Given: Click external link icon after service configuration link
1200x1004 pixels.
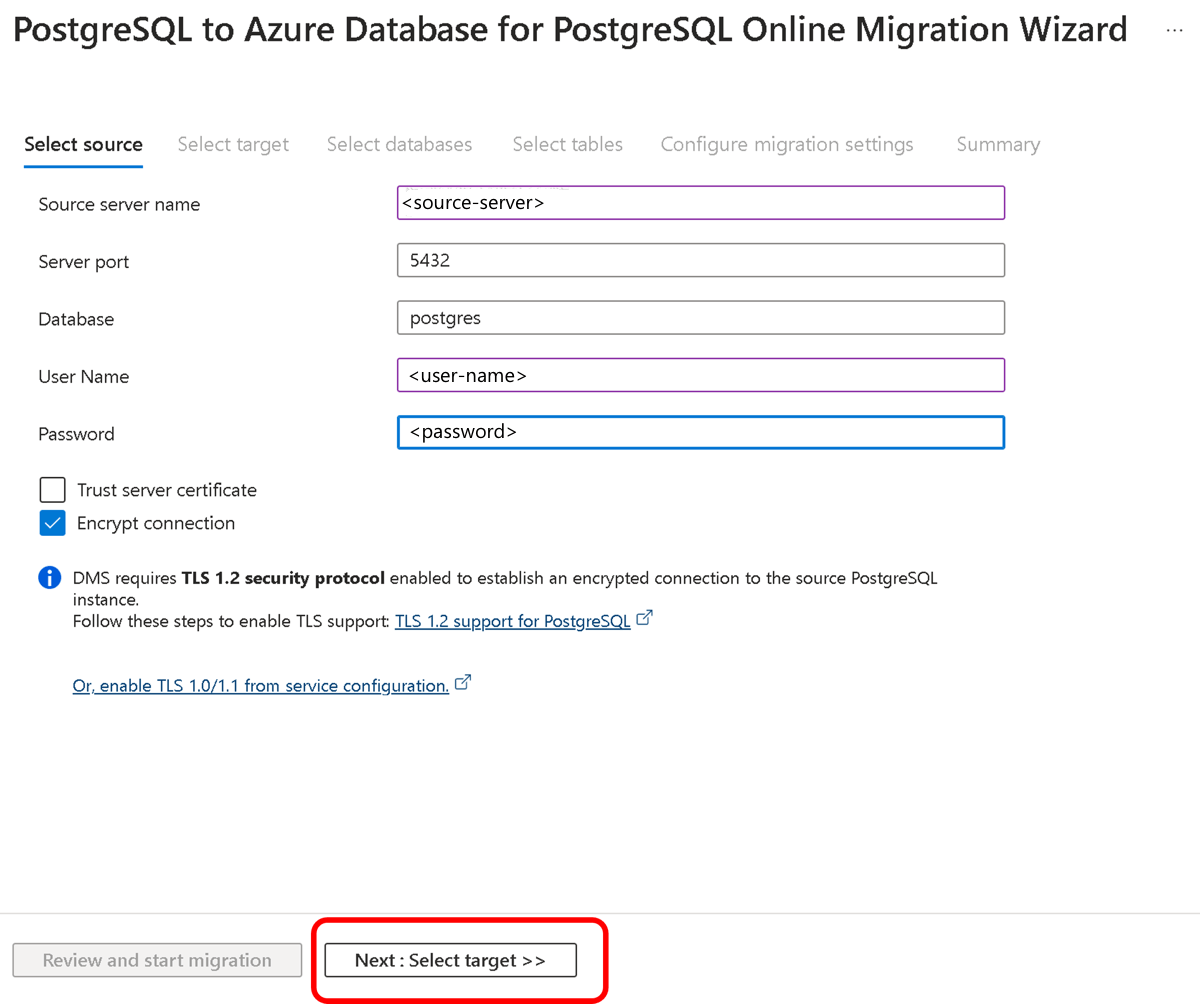Looking at the screenshot, I should [x=463, y=684].
